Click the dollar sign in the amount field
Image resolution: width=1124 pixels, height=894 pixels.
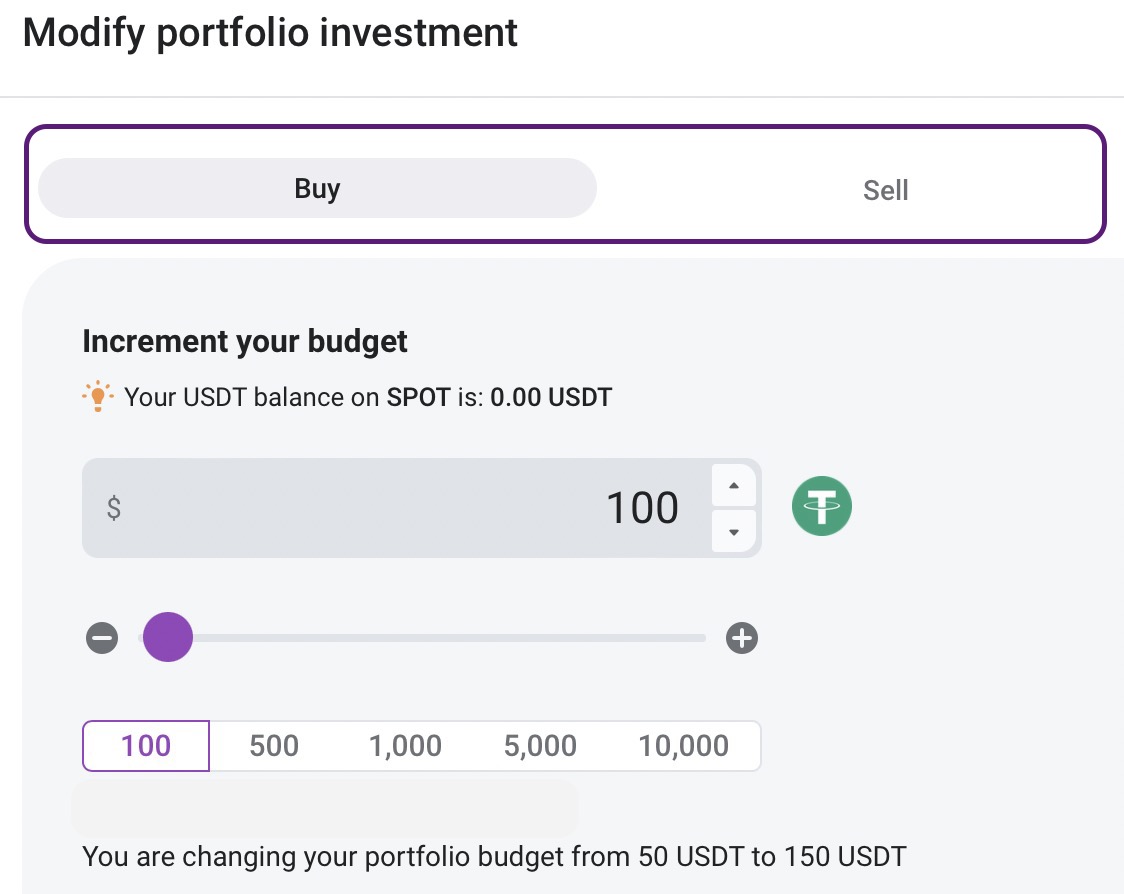point(114,508)
